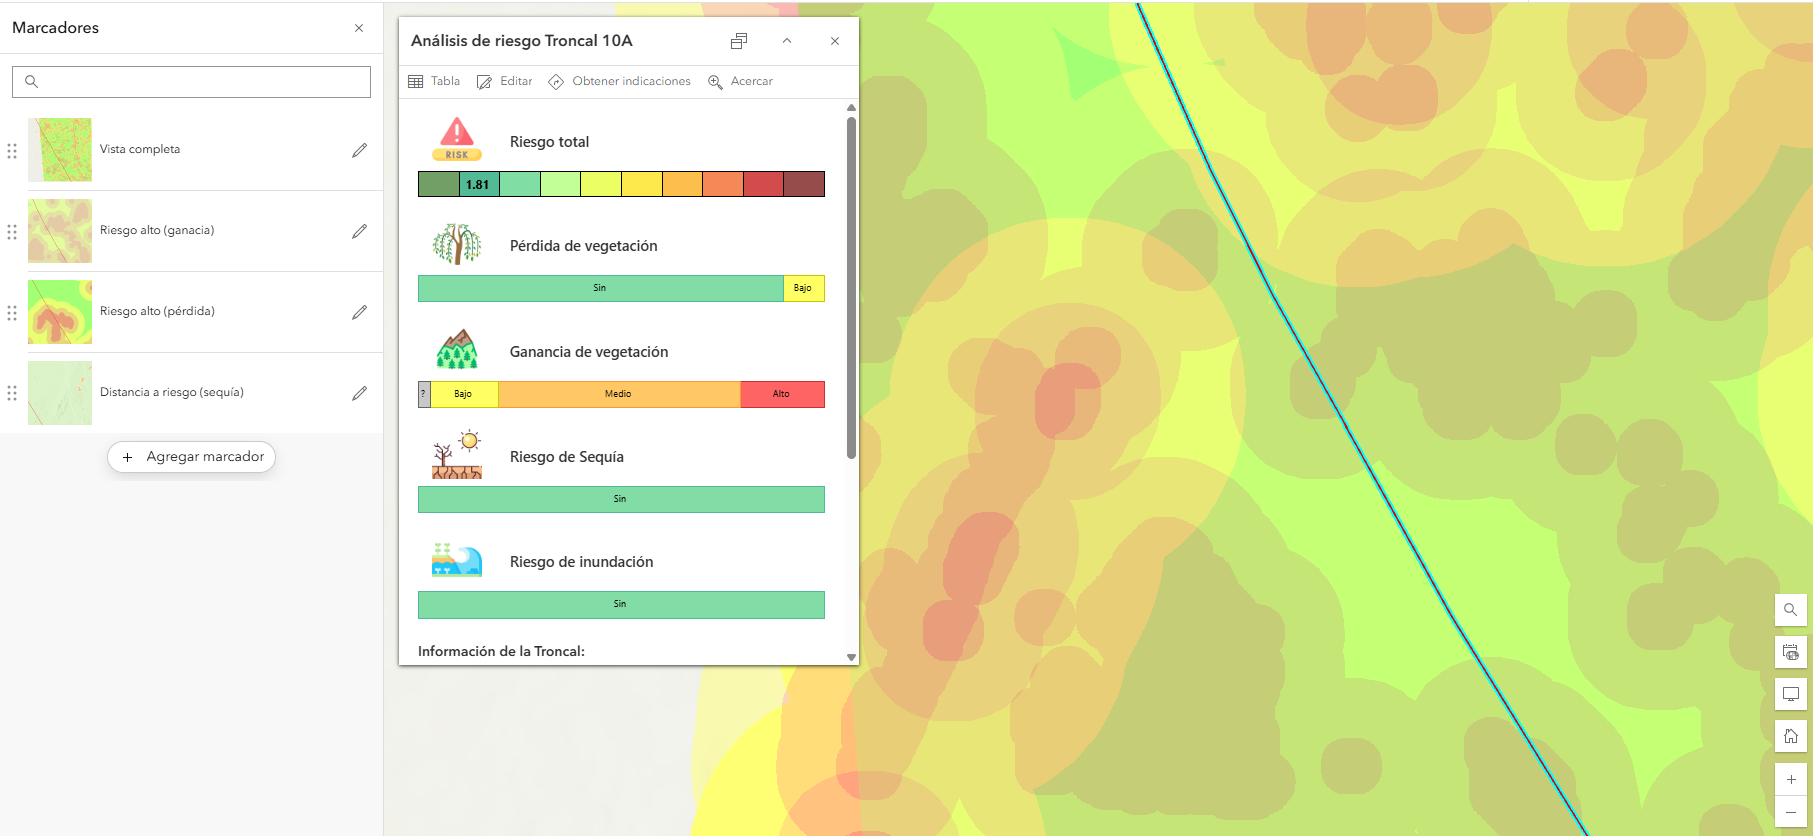Image resolution: width=1813 pixels, height=836 pixels.
Task: Open the Riesgo alto (pérdida) thumbnail
Action: pyautogui.click(x=60, y=312)
